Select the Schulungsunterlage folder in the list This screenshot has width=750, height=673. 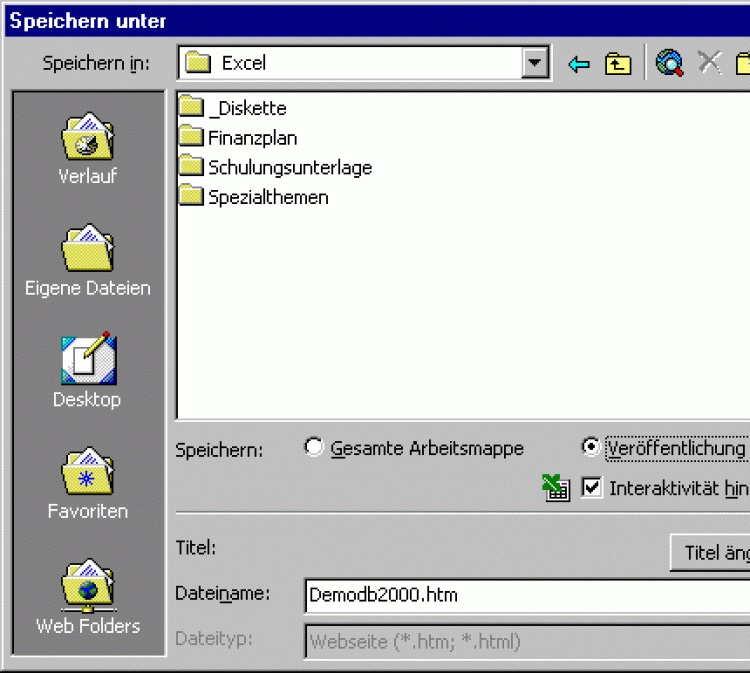[x=288, y=167]
